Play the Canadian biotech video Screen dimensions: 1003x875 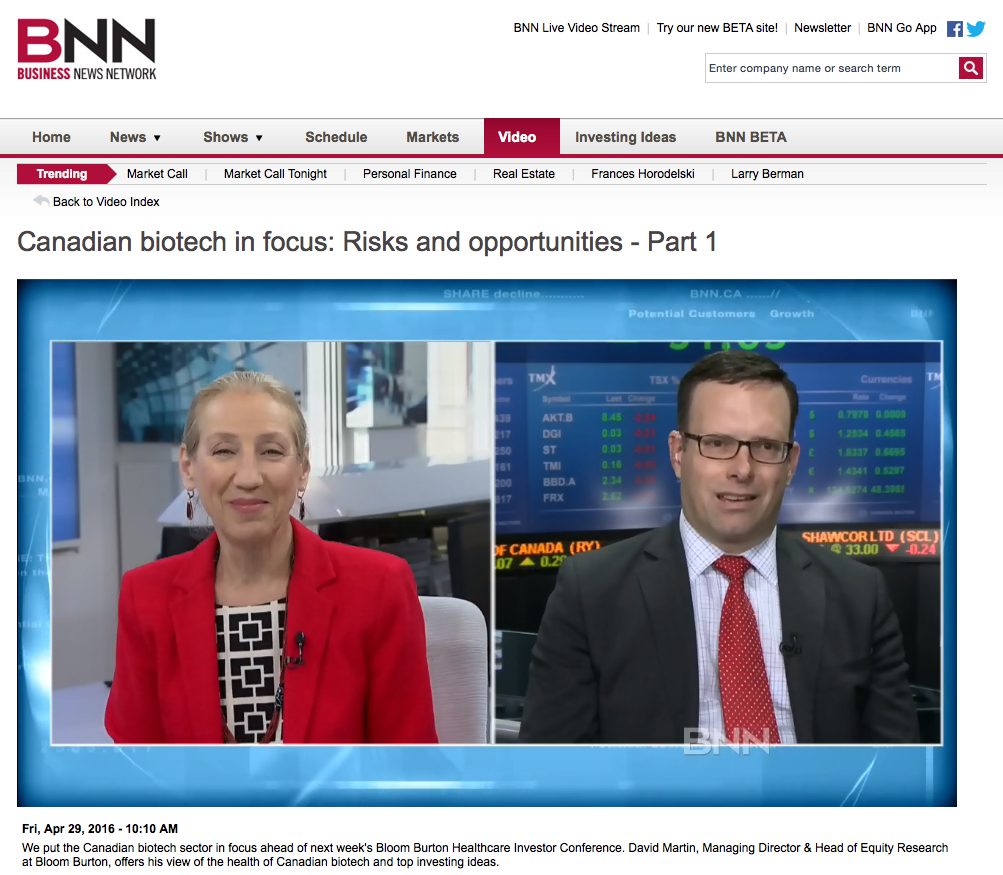click(487, 542)
